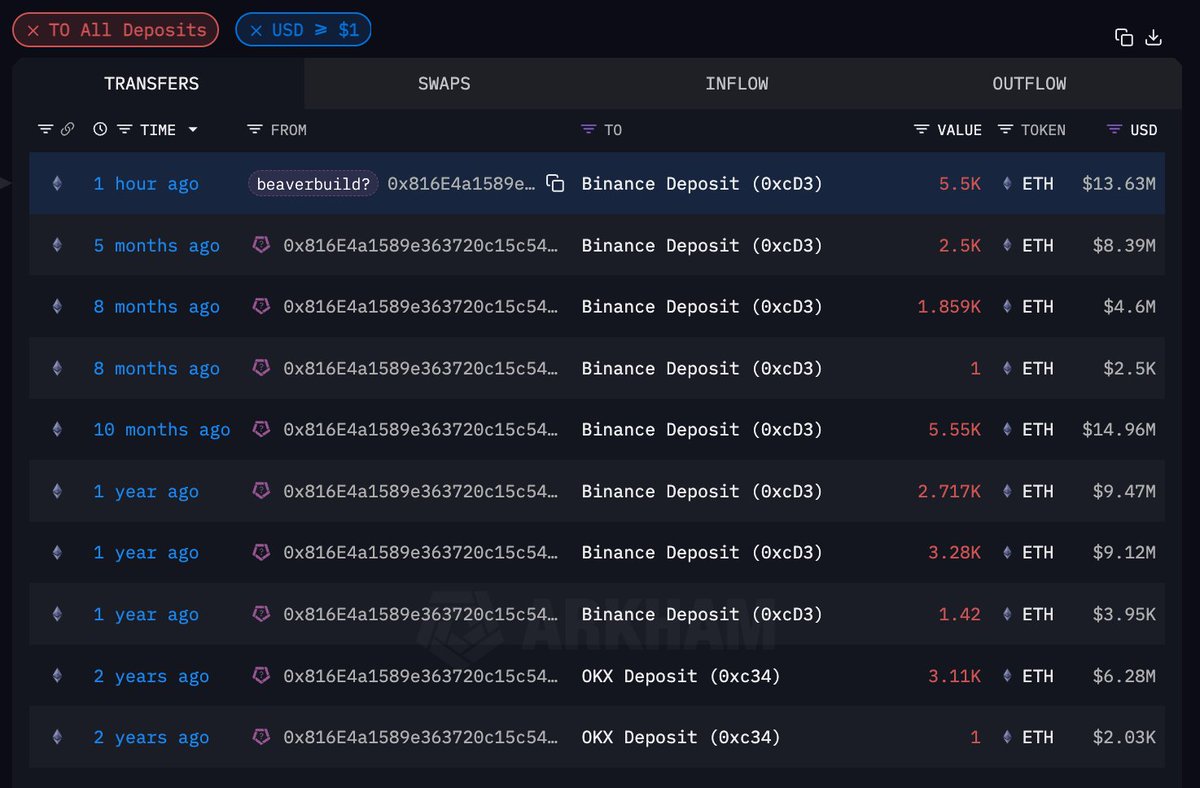Viewport: 1200px width, 788px height.
Task: Open the time link in the $4.6M row
Action: click(157, 307)
